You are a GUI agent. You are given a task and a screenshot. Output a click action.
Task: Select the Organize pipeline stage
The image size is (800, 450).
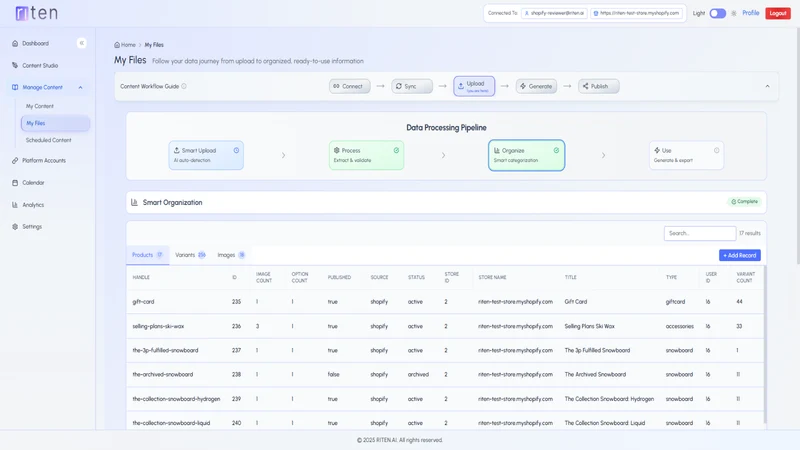click(527, 155)
